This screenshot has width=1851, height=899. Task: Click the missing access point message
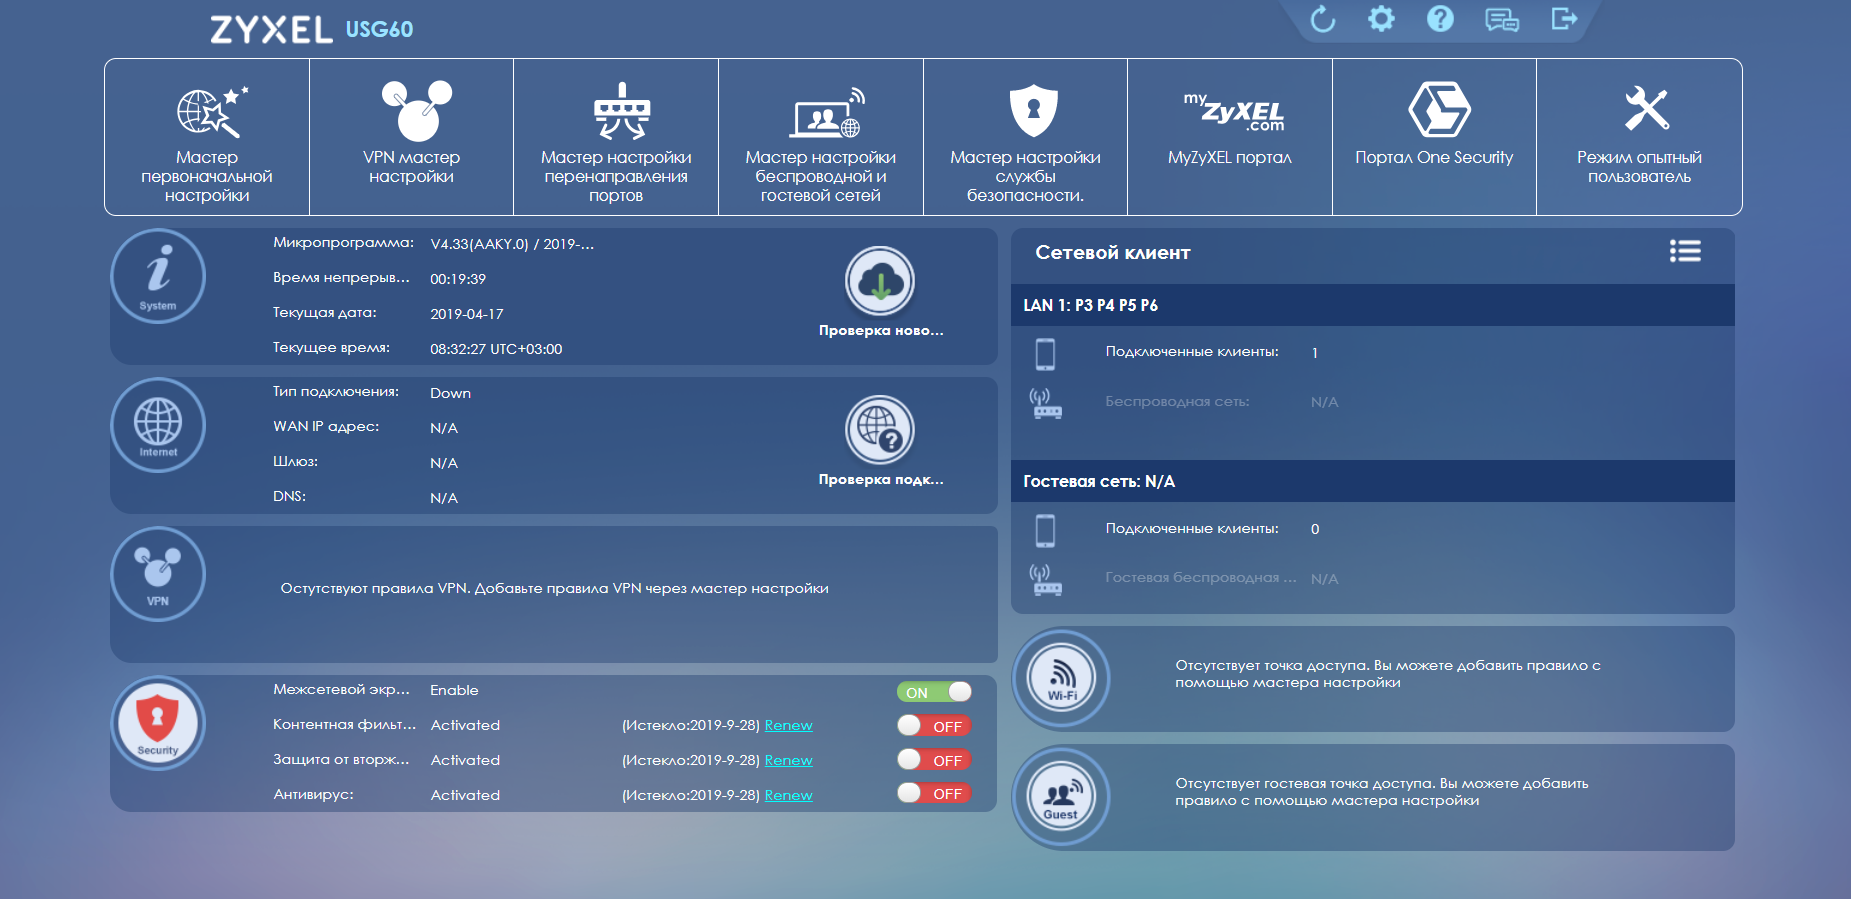click(1388, 674)
